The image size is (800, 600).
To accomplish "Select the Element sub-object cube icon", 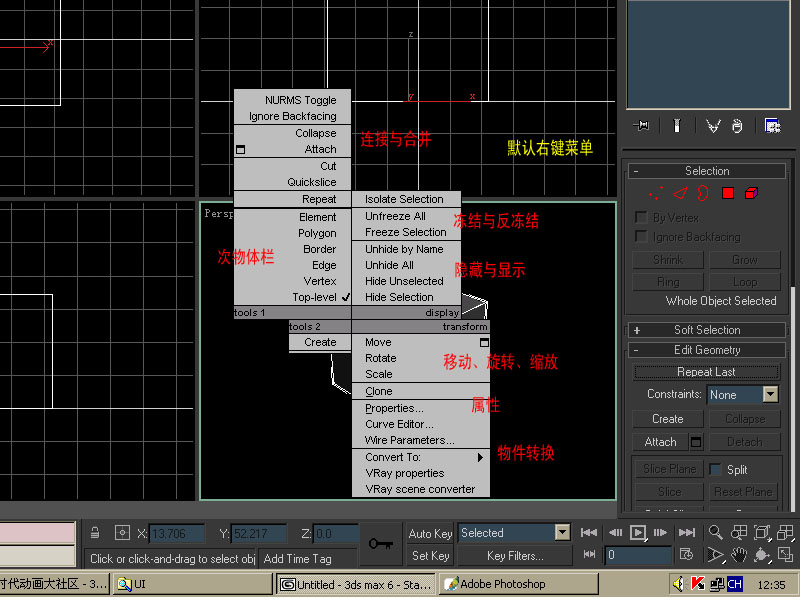I will [751, 192].
